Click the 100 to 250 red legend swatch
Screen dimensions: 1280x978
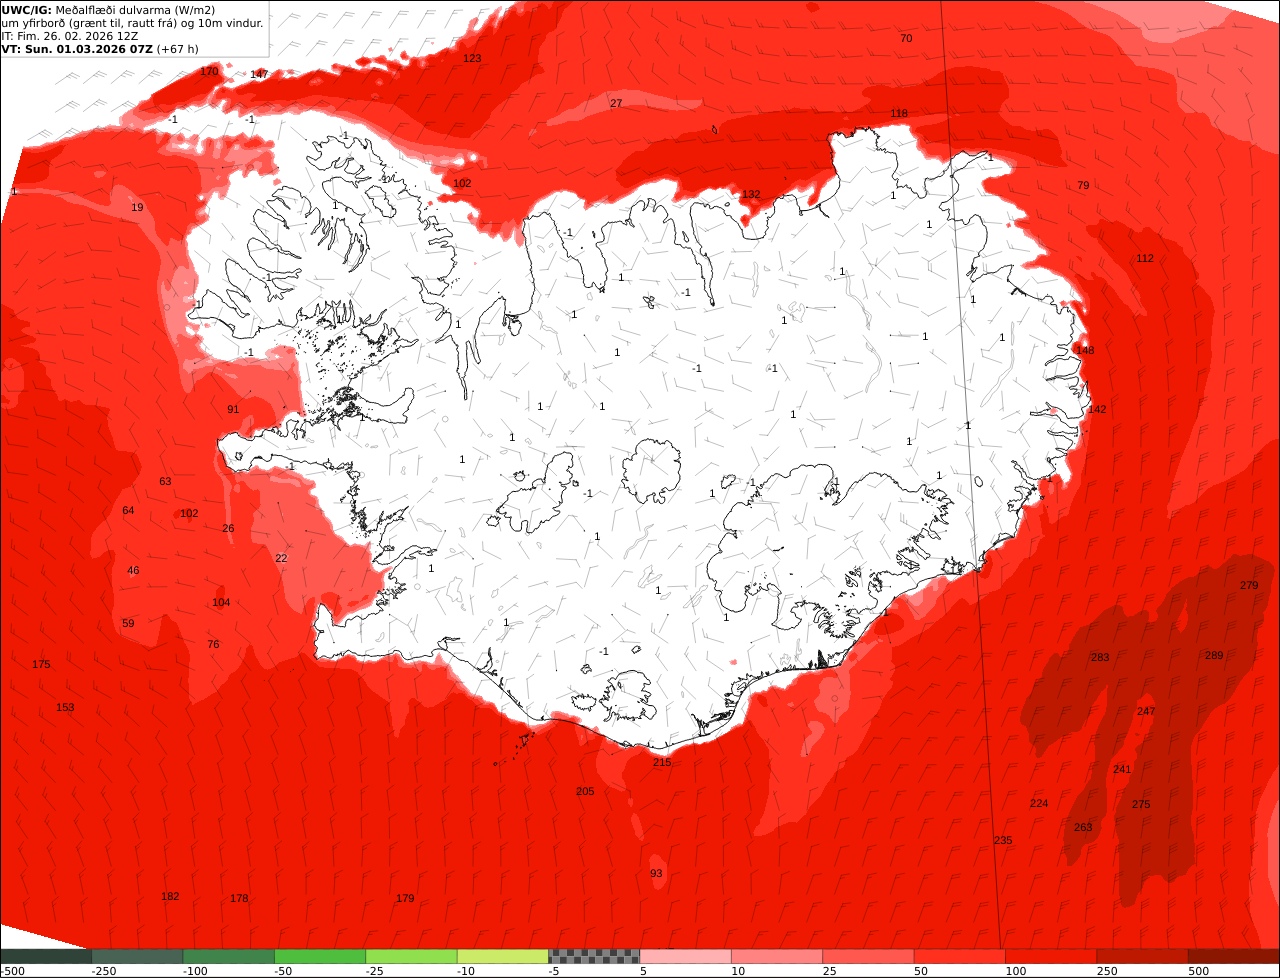coord(1052,956)
